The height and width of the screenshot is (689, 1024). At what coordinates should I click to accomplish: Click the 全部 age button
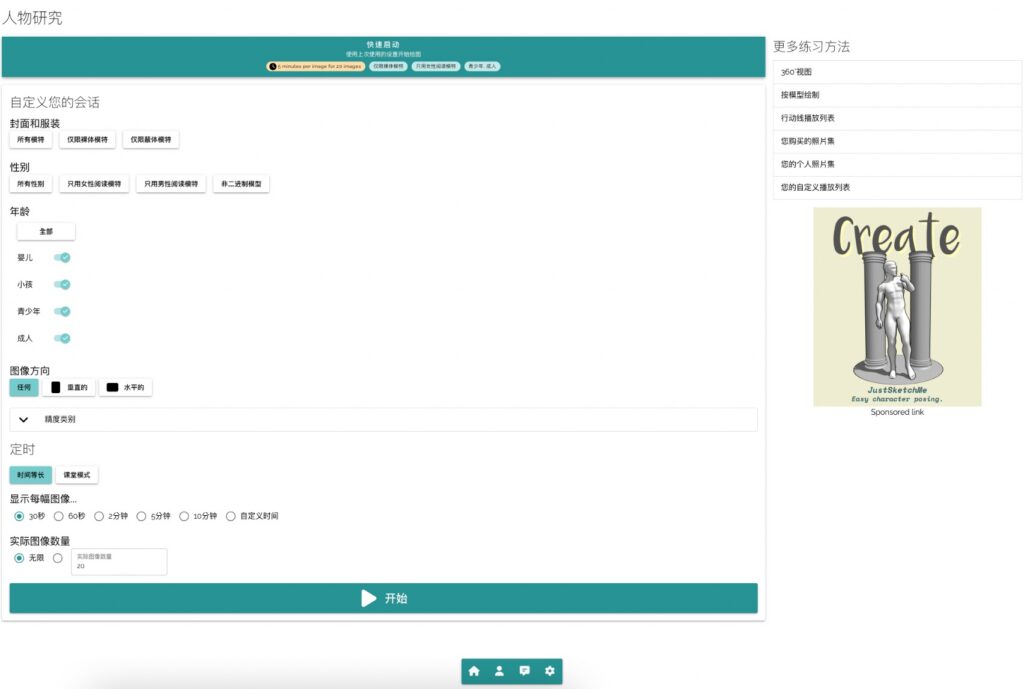[x=46, y=231]
